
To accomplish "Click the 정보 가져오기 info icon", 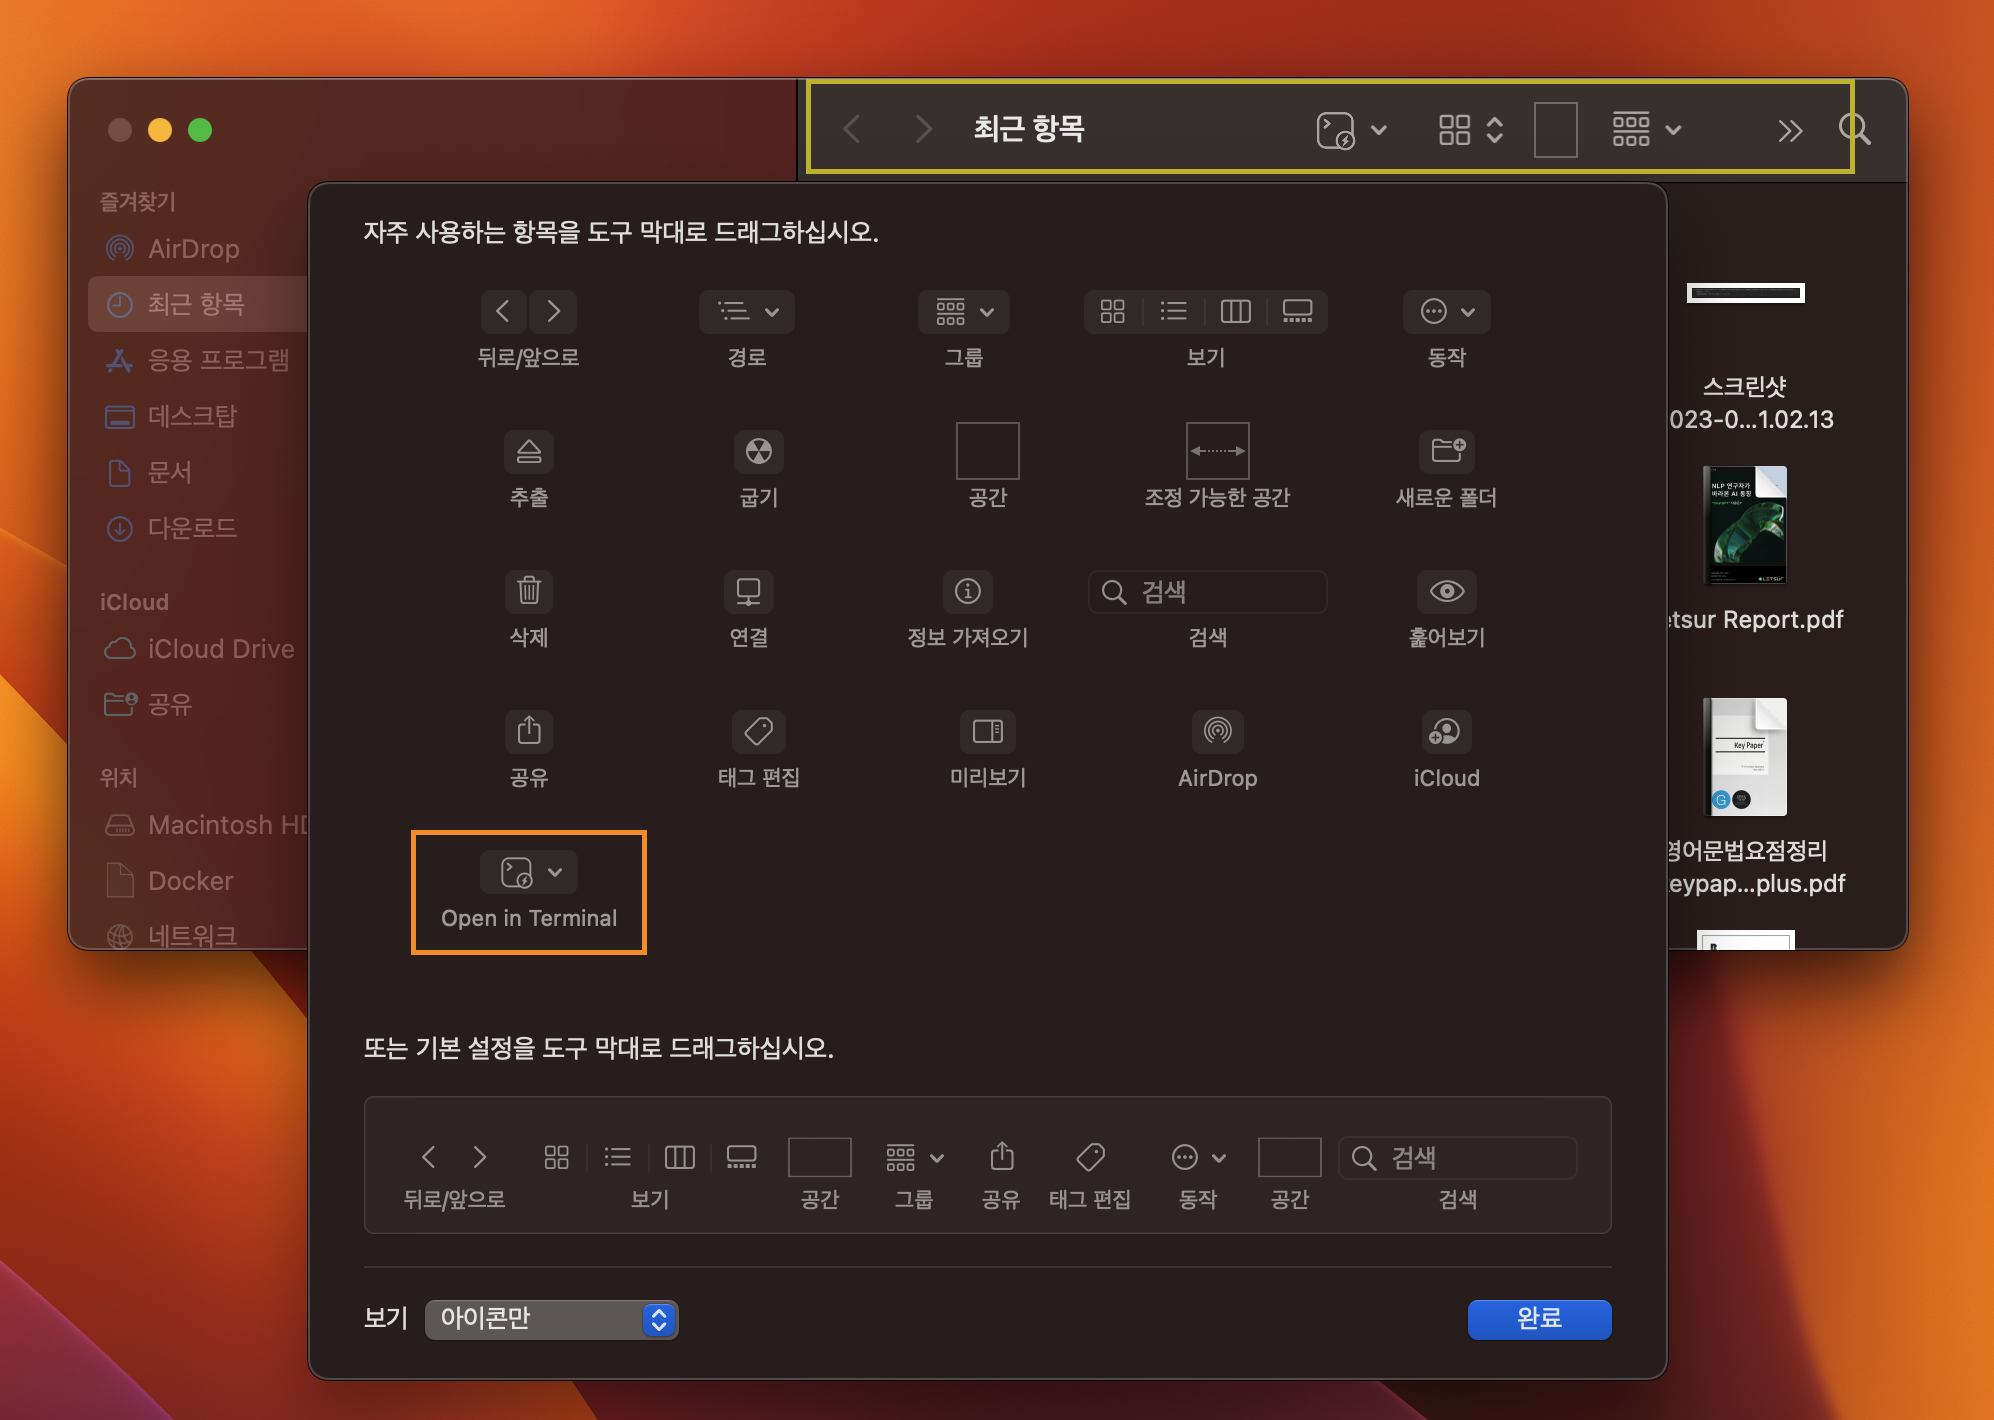I will pyautogui.click(x=967, y=591).
